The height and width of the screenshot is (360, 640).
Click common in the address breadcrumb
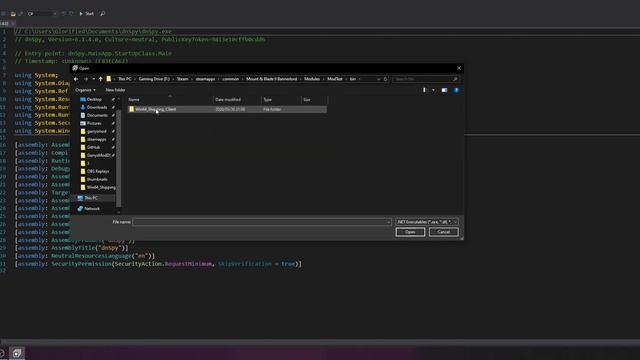(231, 79)
